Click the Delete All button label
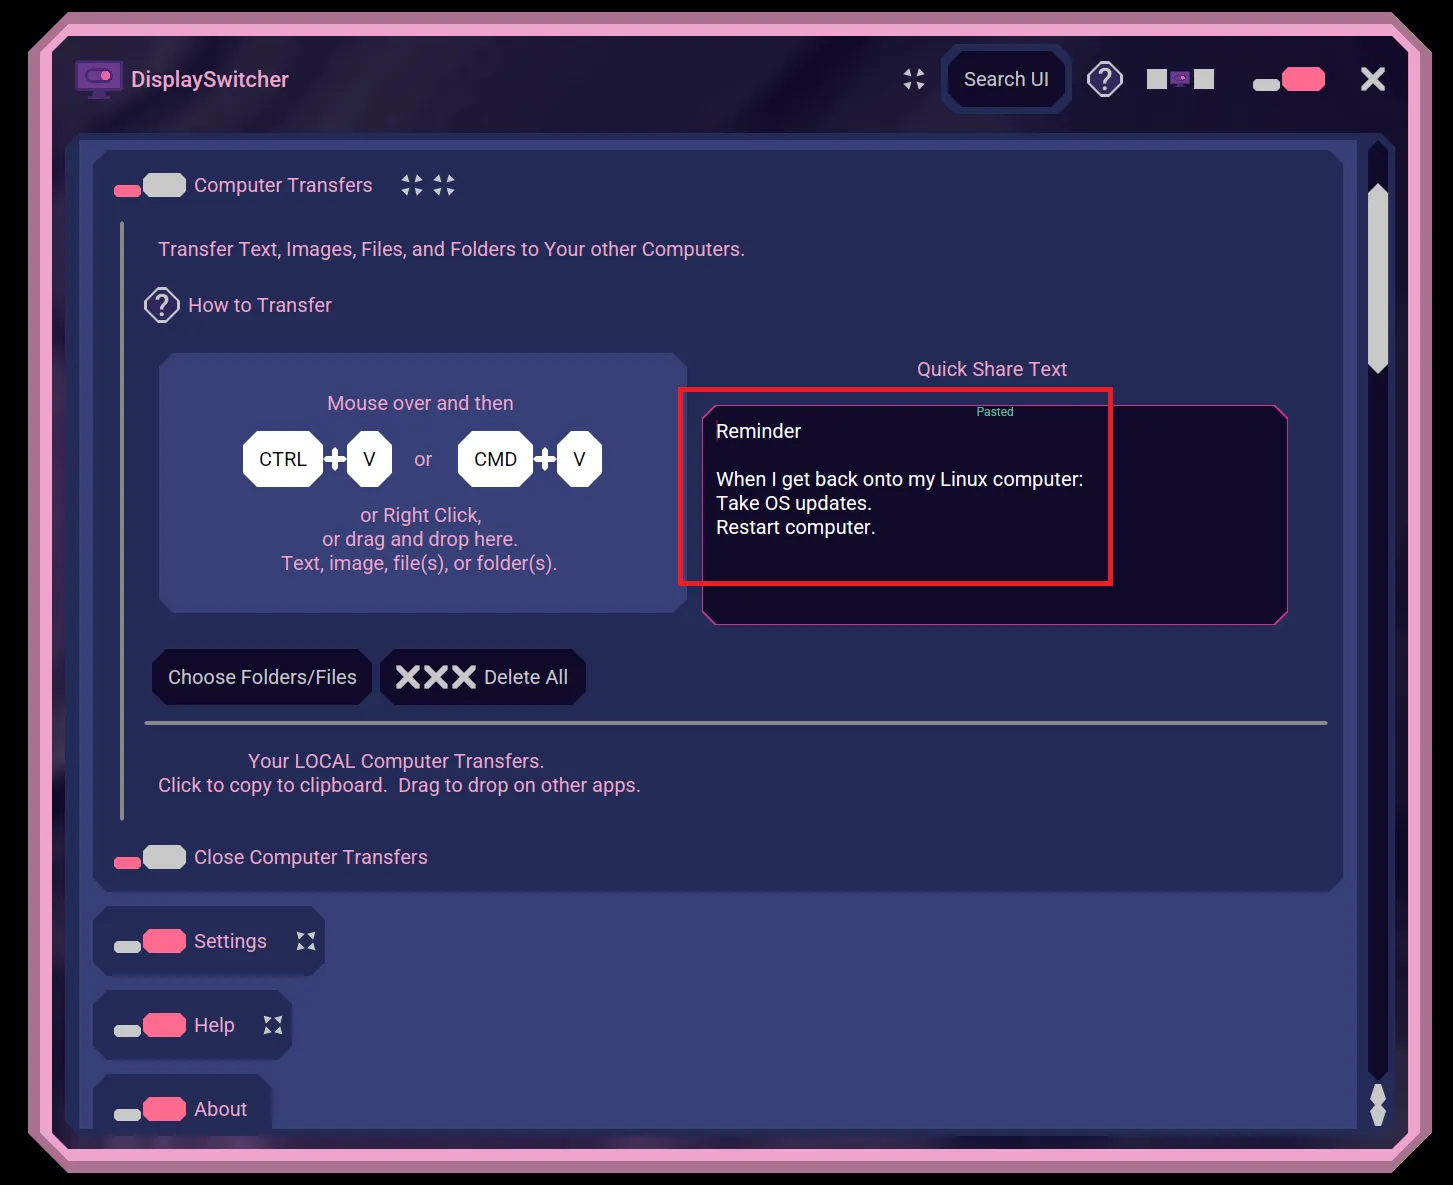1453x1185 pixels. pos(526,677)
